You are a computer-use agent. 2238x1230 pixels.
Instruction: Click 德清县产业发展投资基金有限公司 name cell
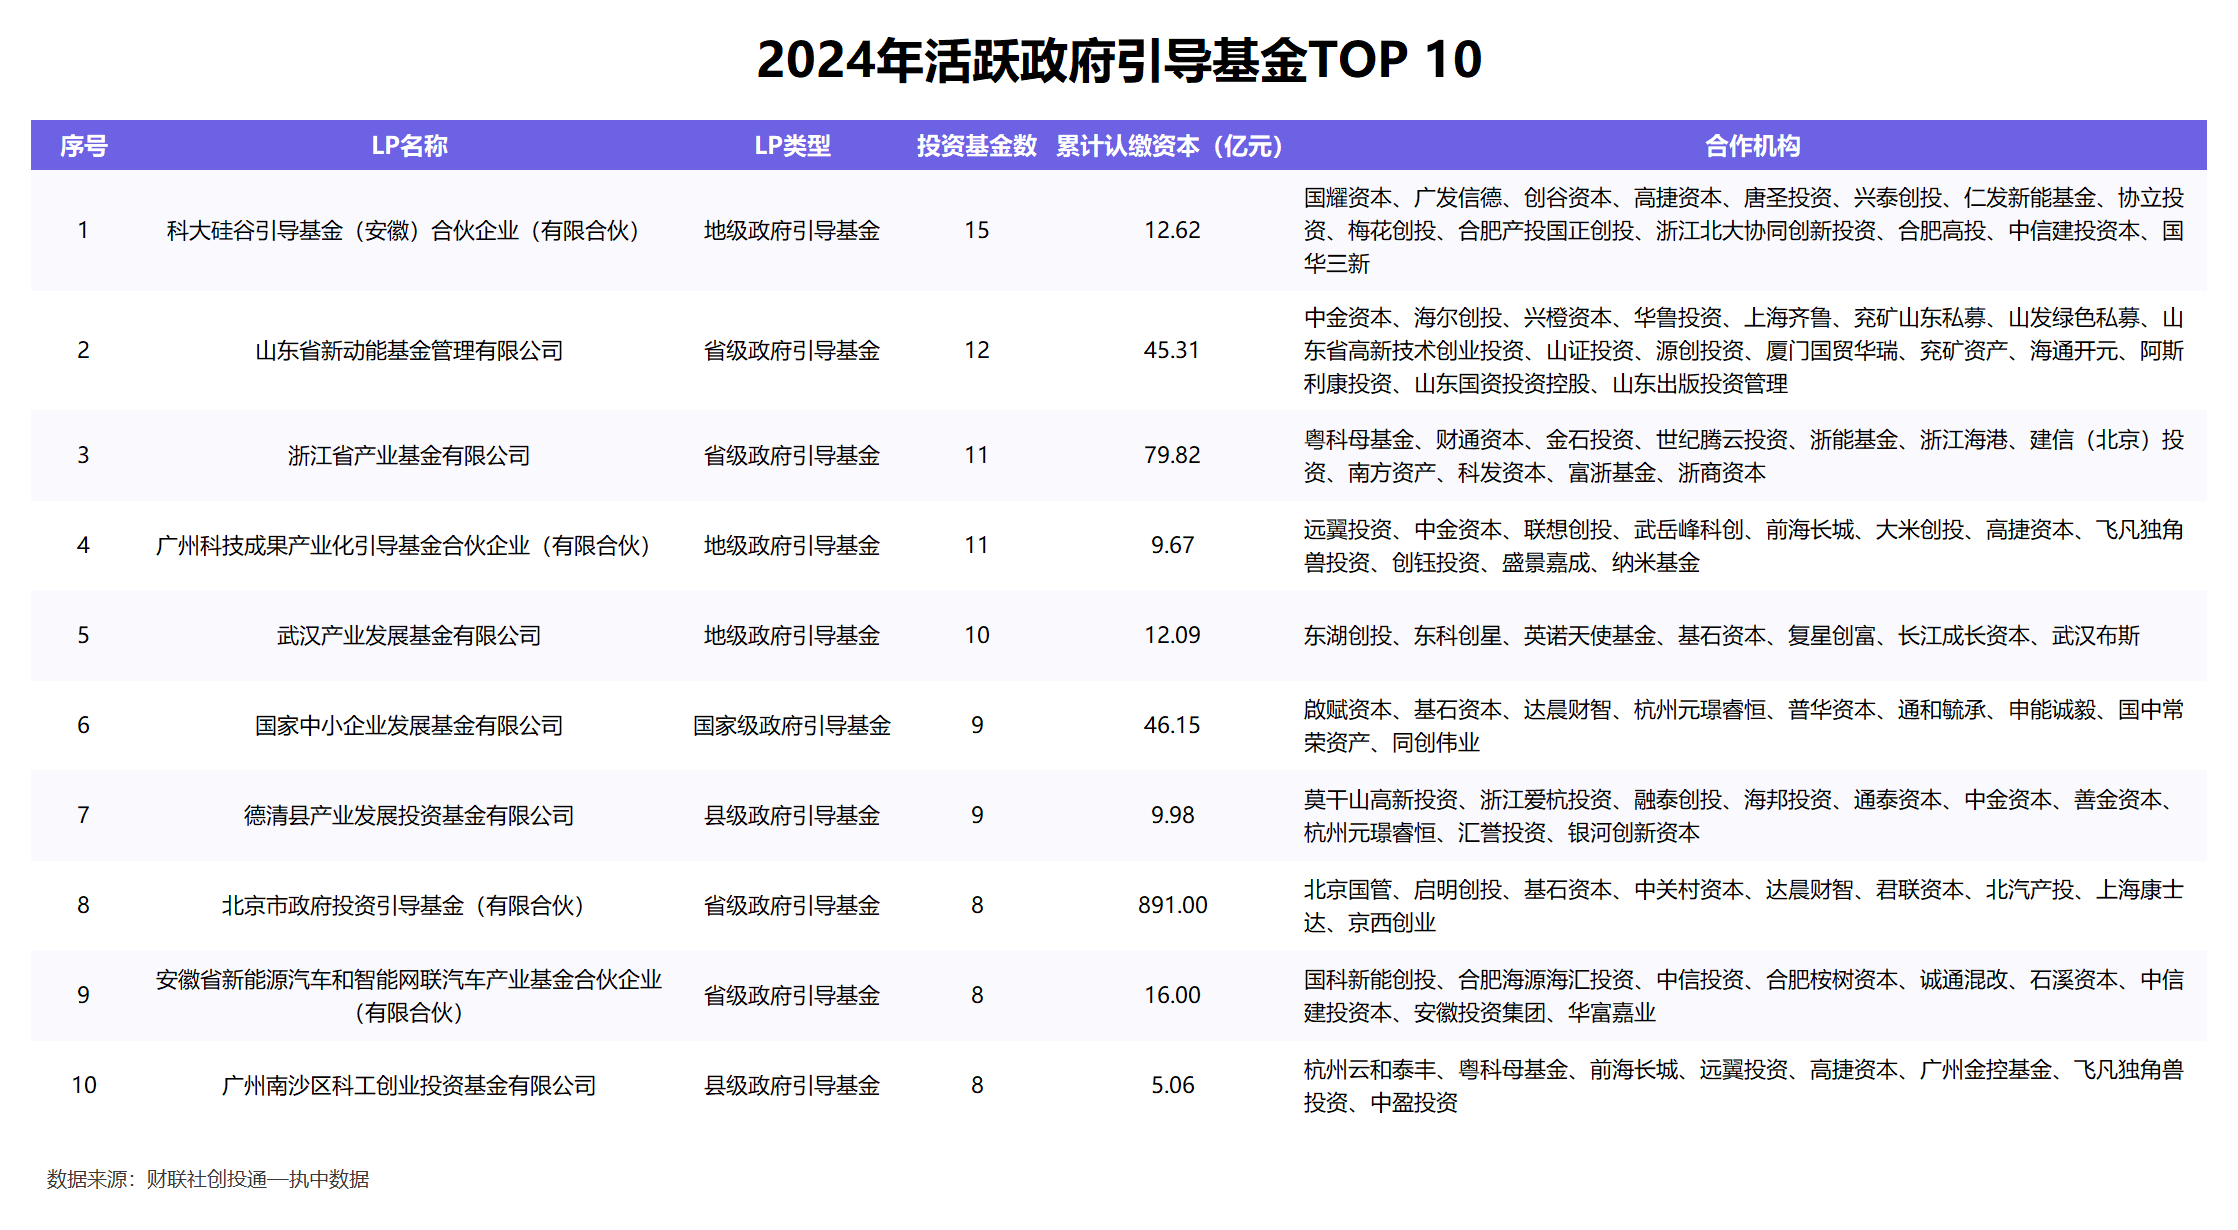click(409, 816)
